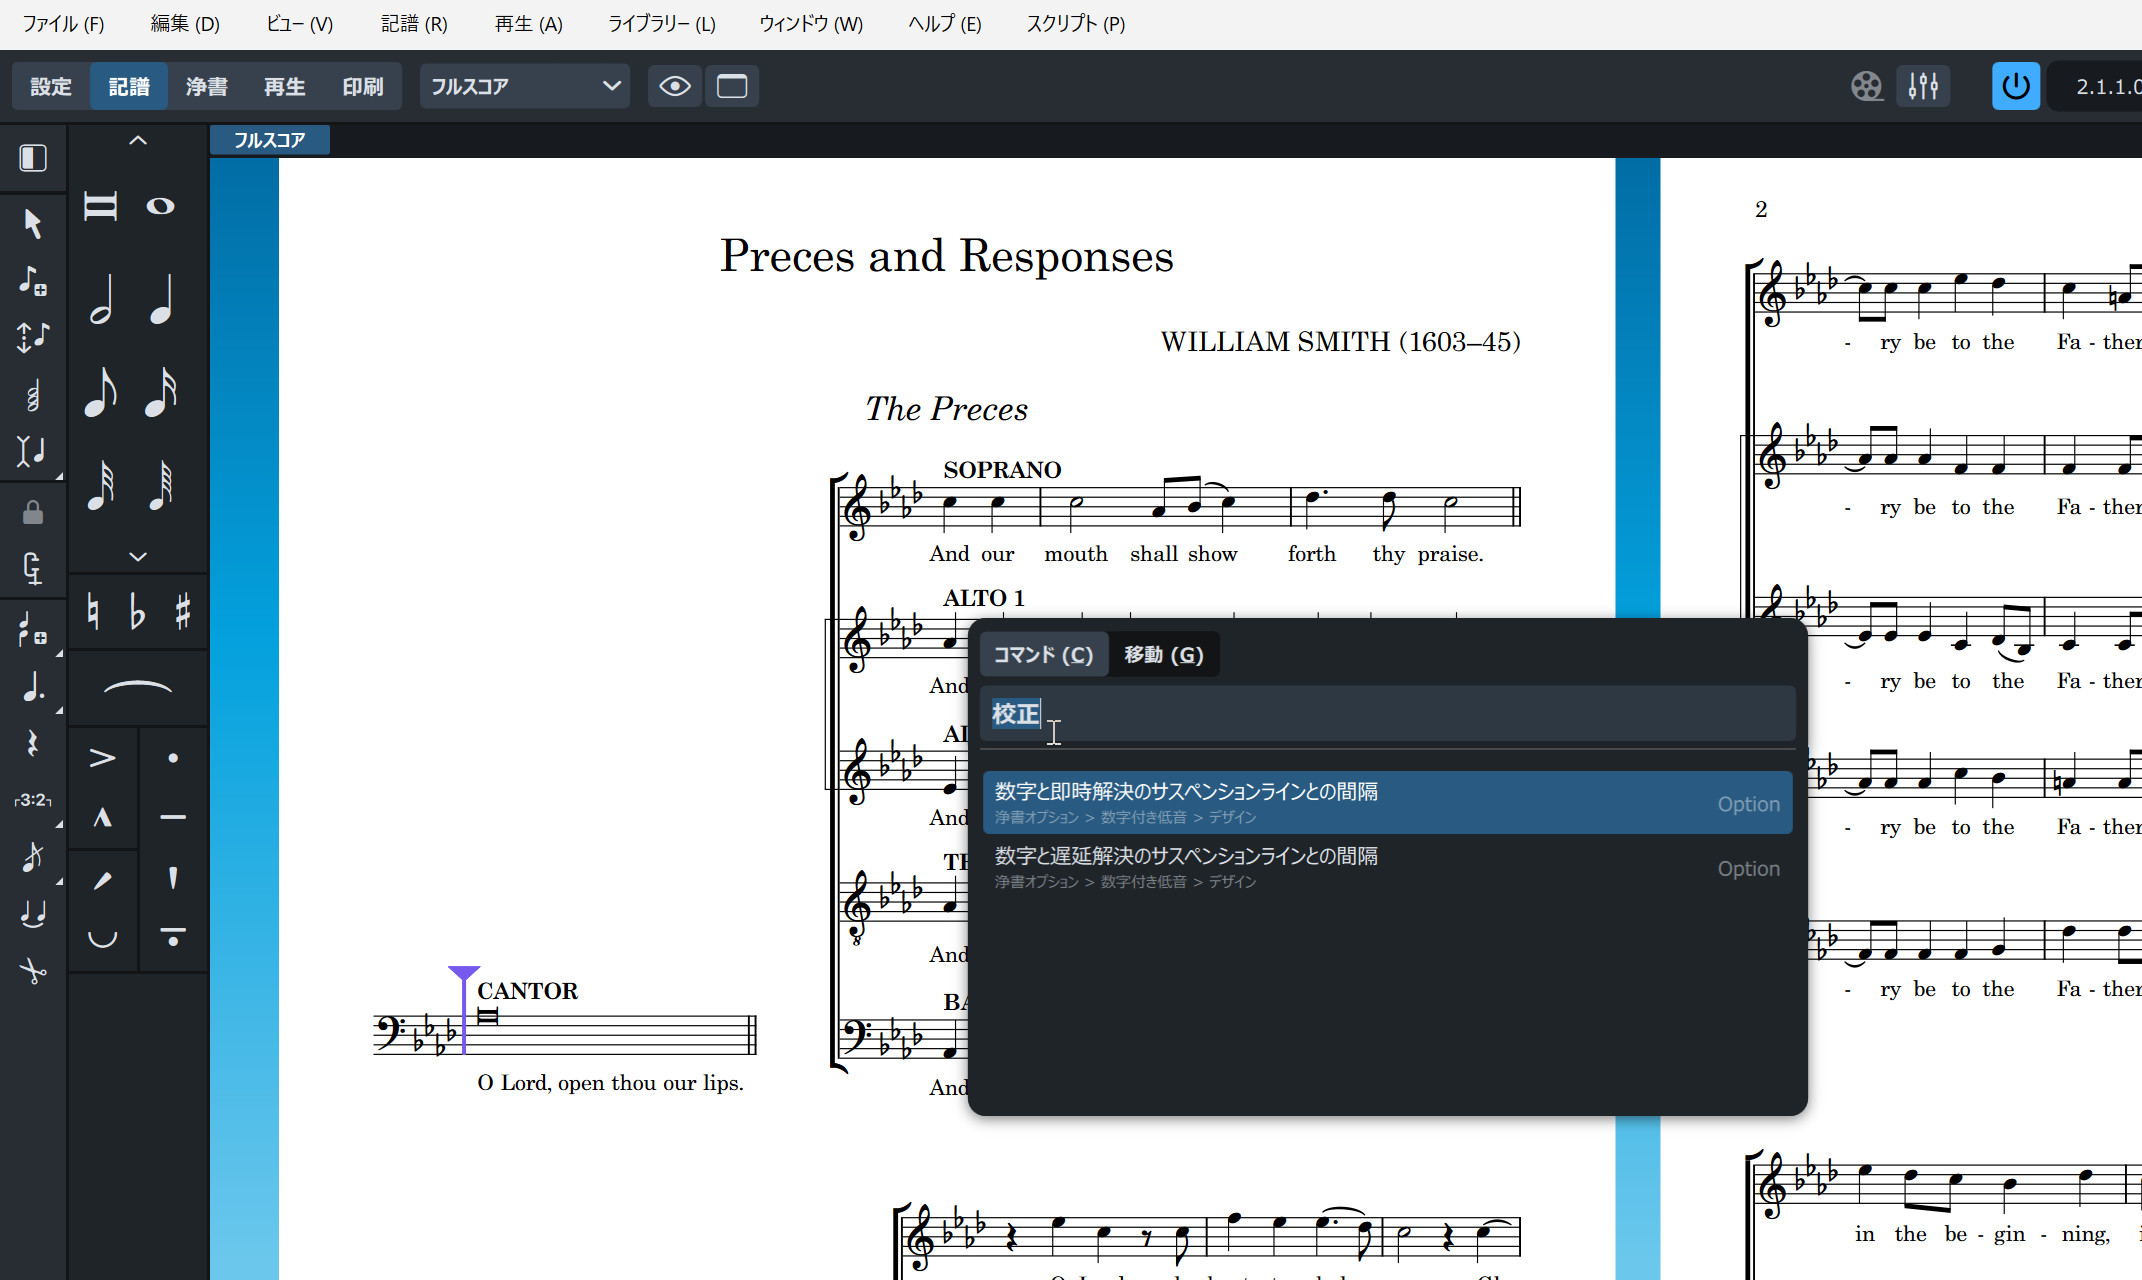Click the command search input field
This screenshot has width=2142, height=1280.
[1388, 714]
